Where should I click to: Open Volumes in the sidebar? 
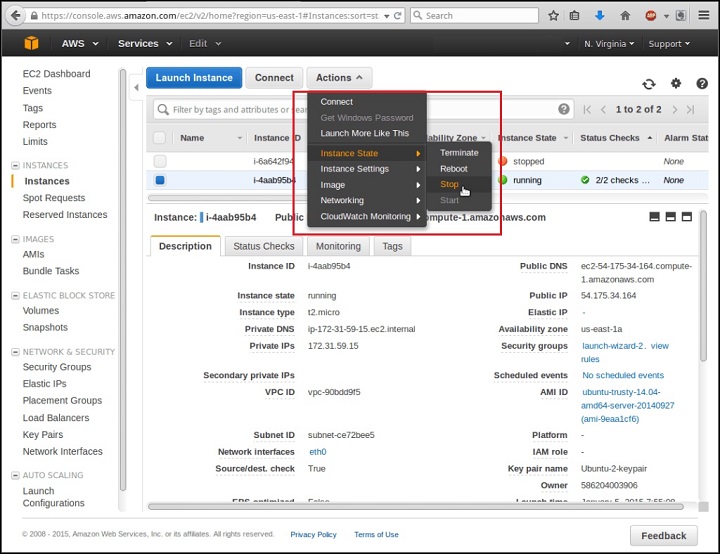pyautogui.click(x=41, y=311)
